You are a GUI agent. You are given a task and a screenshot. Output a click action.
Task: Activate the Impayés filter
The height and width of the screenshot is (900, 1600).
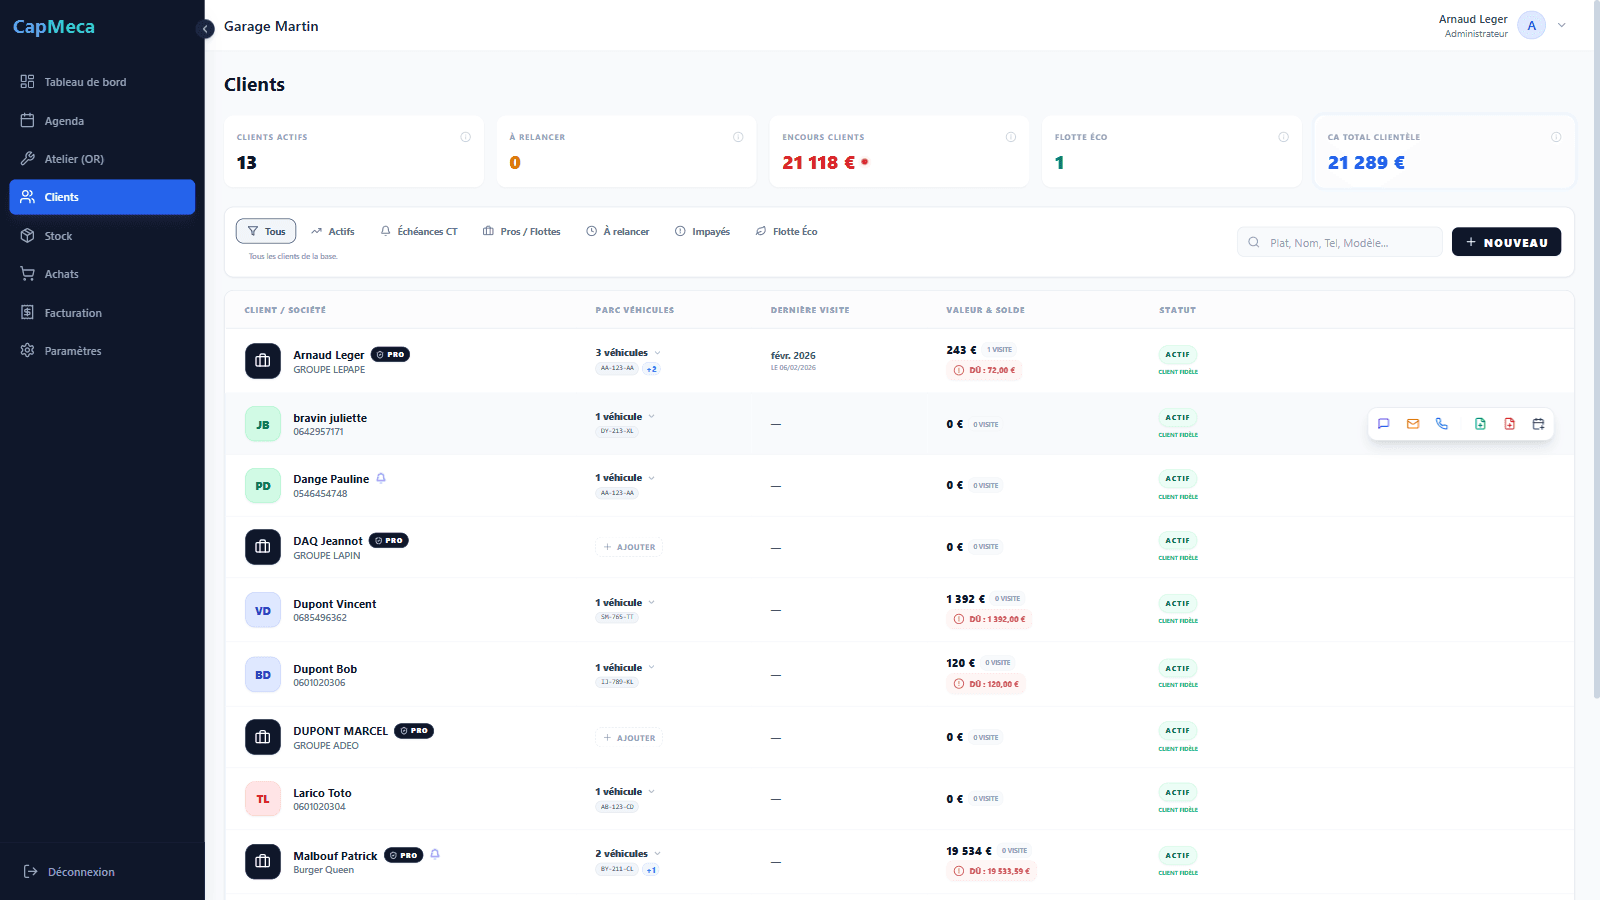(x=703, y=231)
